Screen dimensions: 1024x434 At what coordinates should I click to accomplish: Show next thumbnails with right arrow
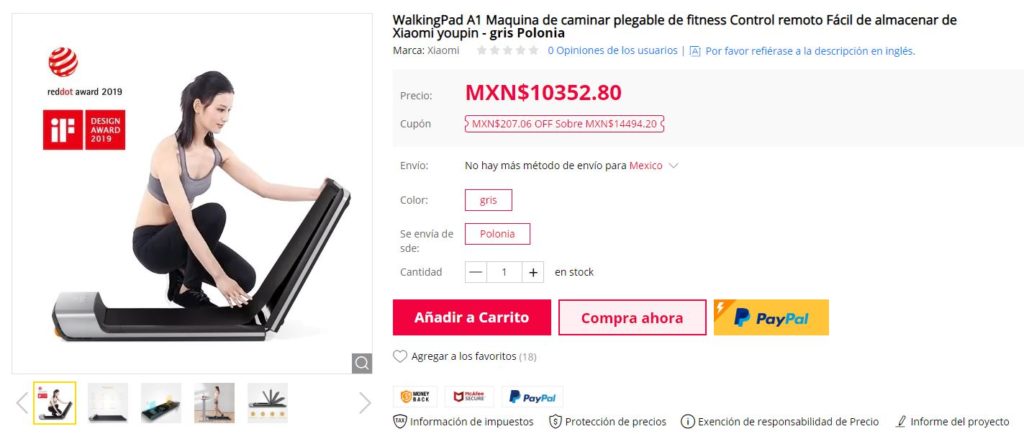364,403
